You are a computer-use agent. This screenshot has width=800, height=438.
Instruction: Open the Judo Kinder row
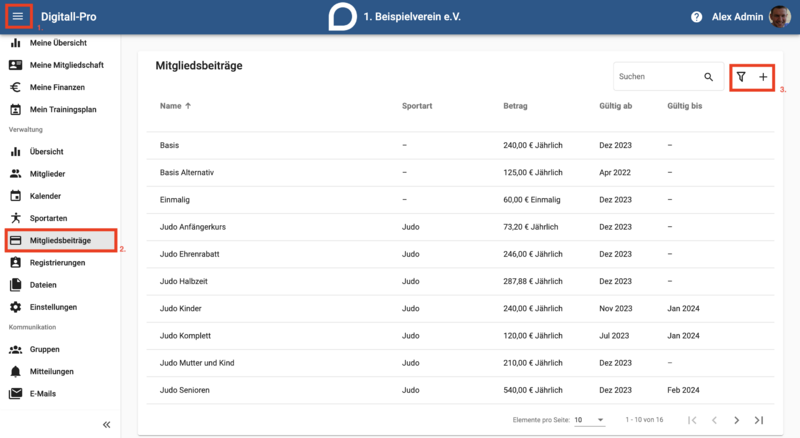pyautogui.click(x=460, y=308)
